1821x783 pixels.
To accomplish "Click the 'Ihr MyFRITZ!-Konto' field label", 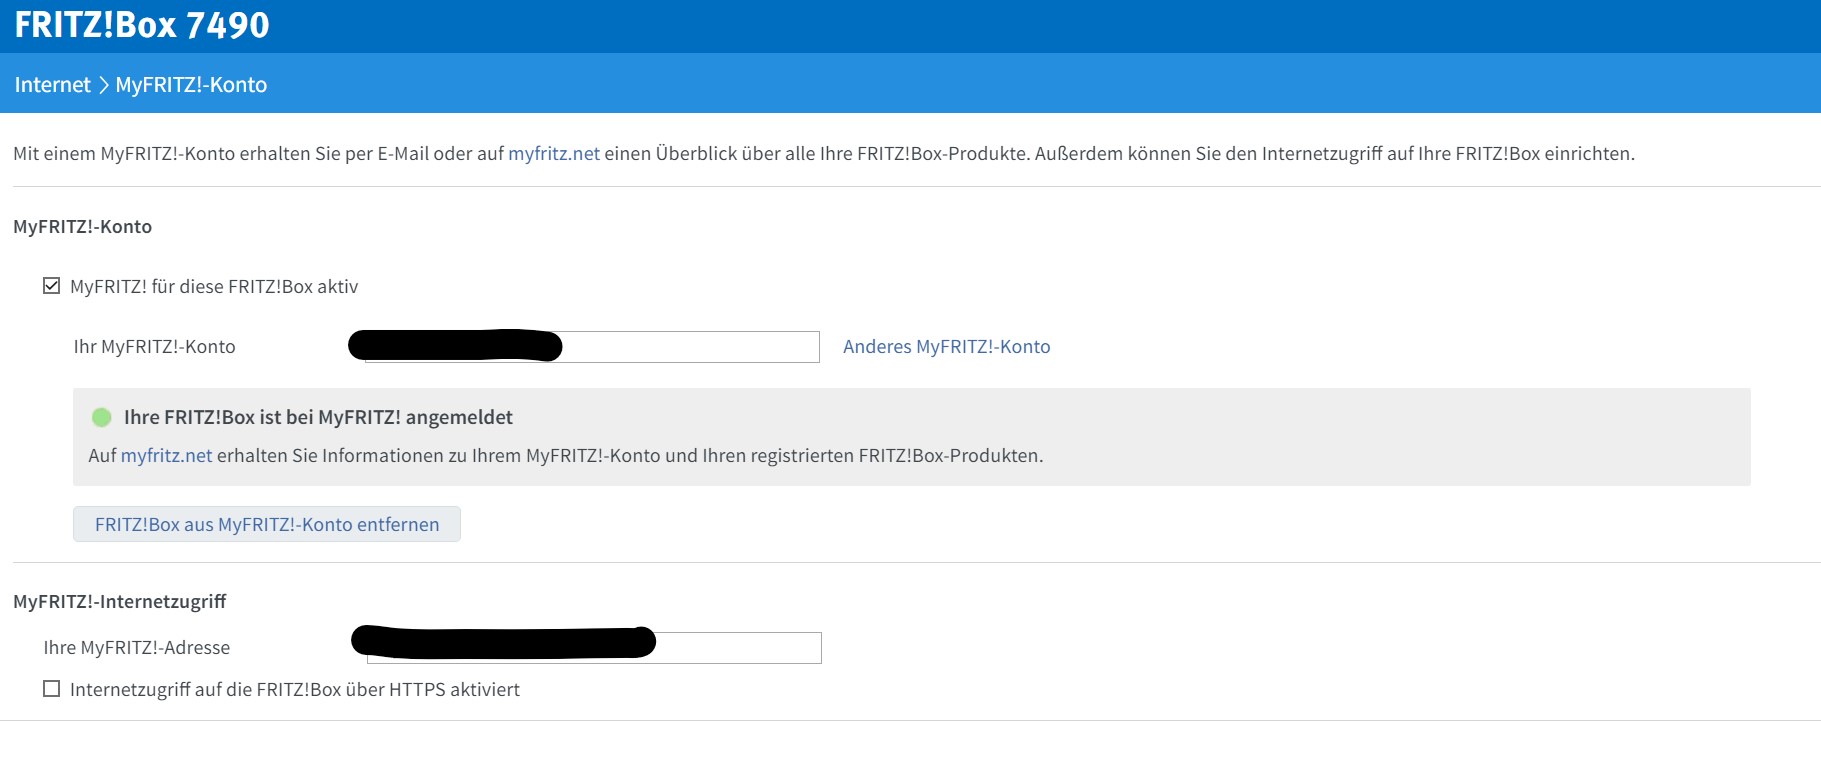I will pos(154,346).
